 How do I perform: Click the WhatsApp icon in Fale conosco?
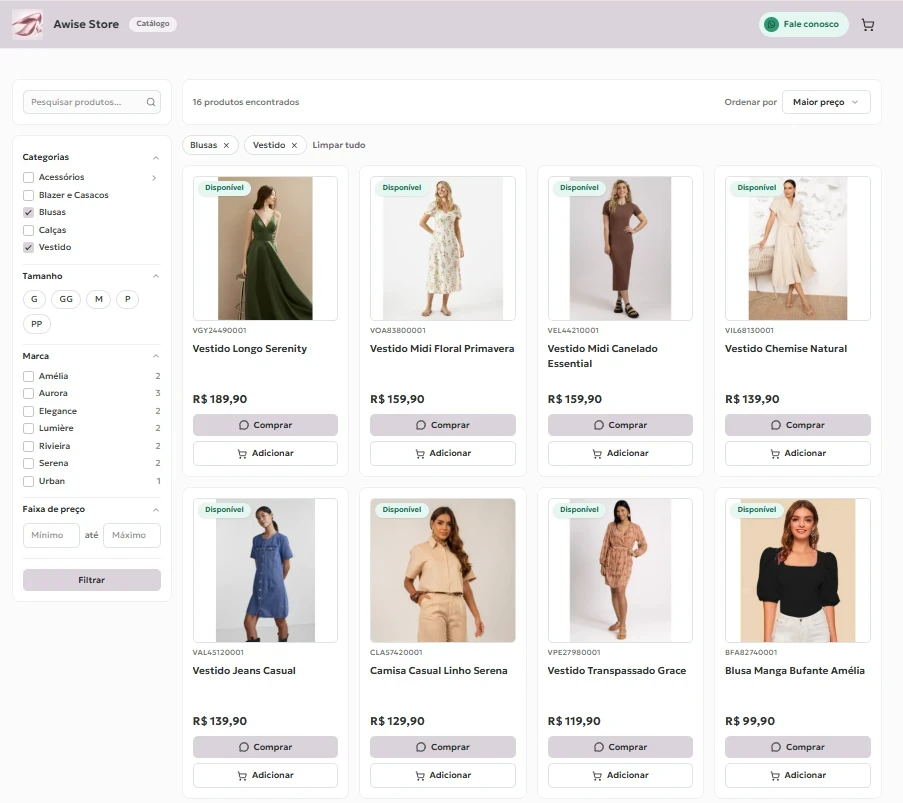pos(771,24)
